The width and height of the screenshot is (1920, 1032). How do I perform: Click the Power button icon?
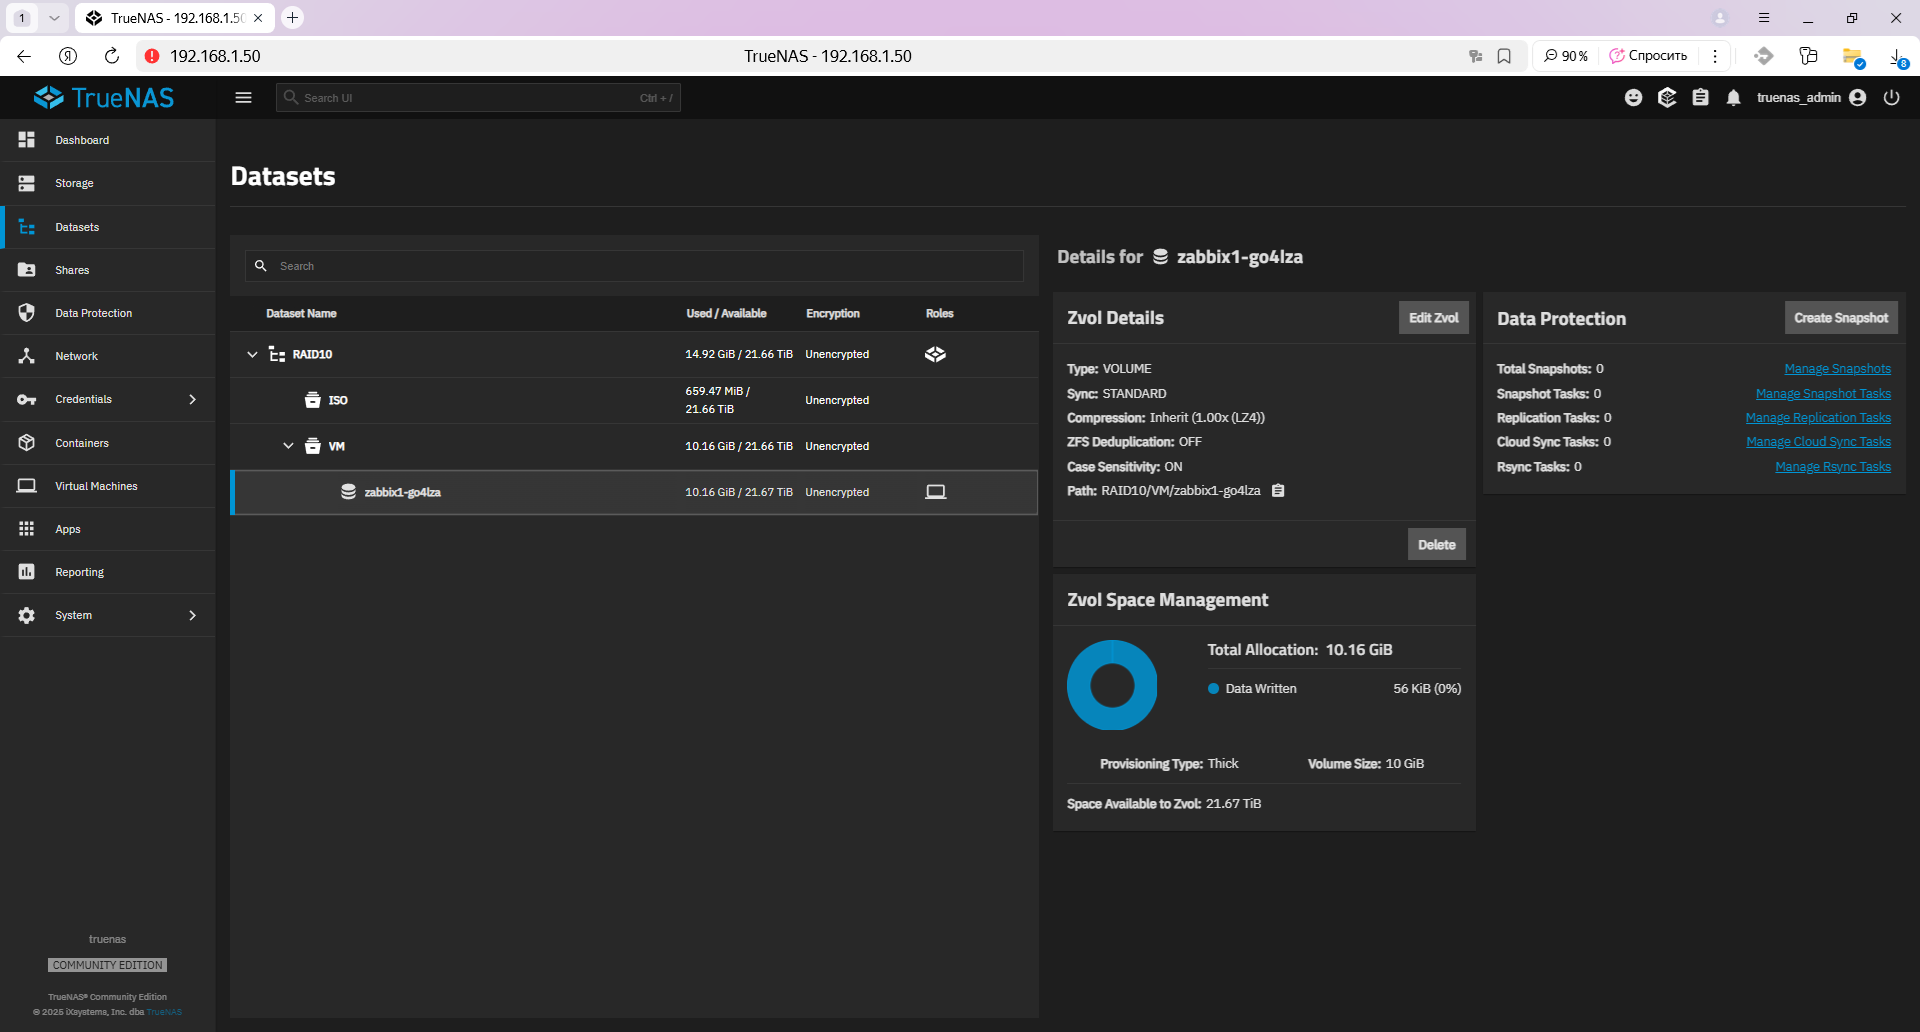pyautogui.click(x=1891, y=97)
